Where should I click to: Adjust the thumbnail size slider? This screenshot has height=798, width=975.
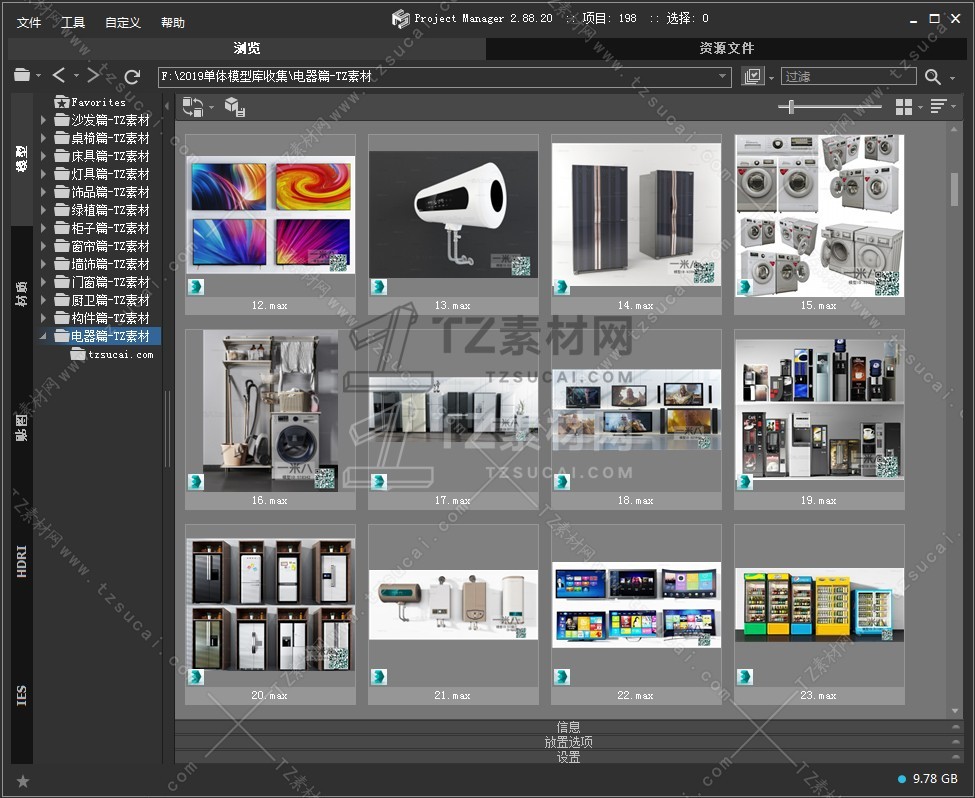[x=791, y=107]
